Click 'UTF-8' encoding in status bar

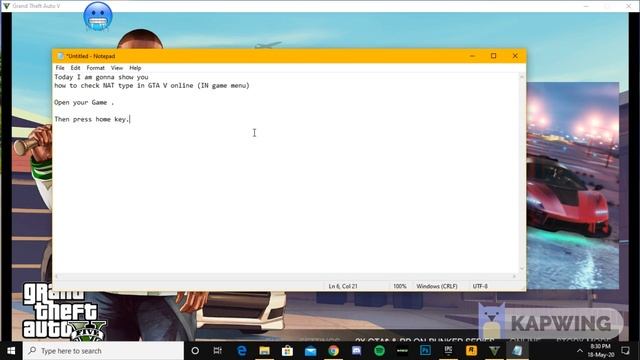click(x=480, y=287)
